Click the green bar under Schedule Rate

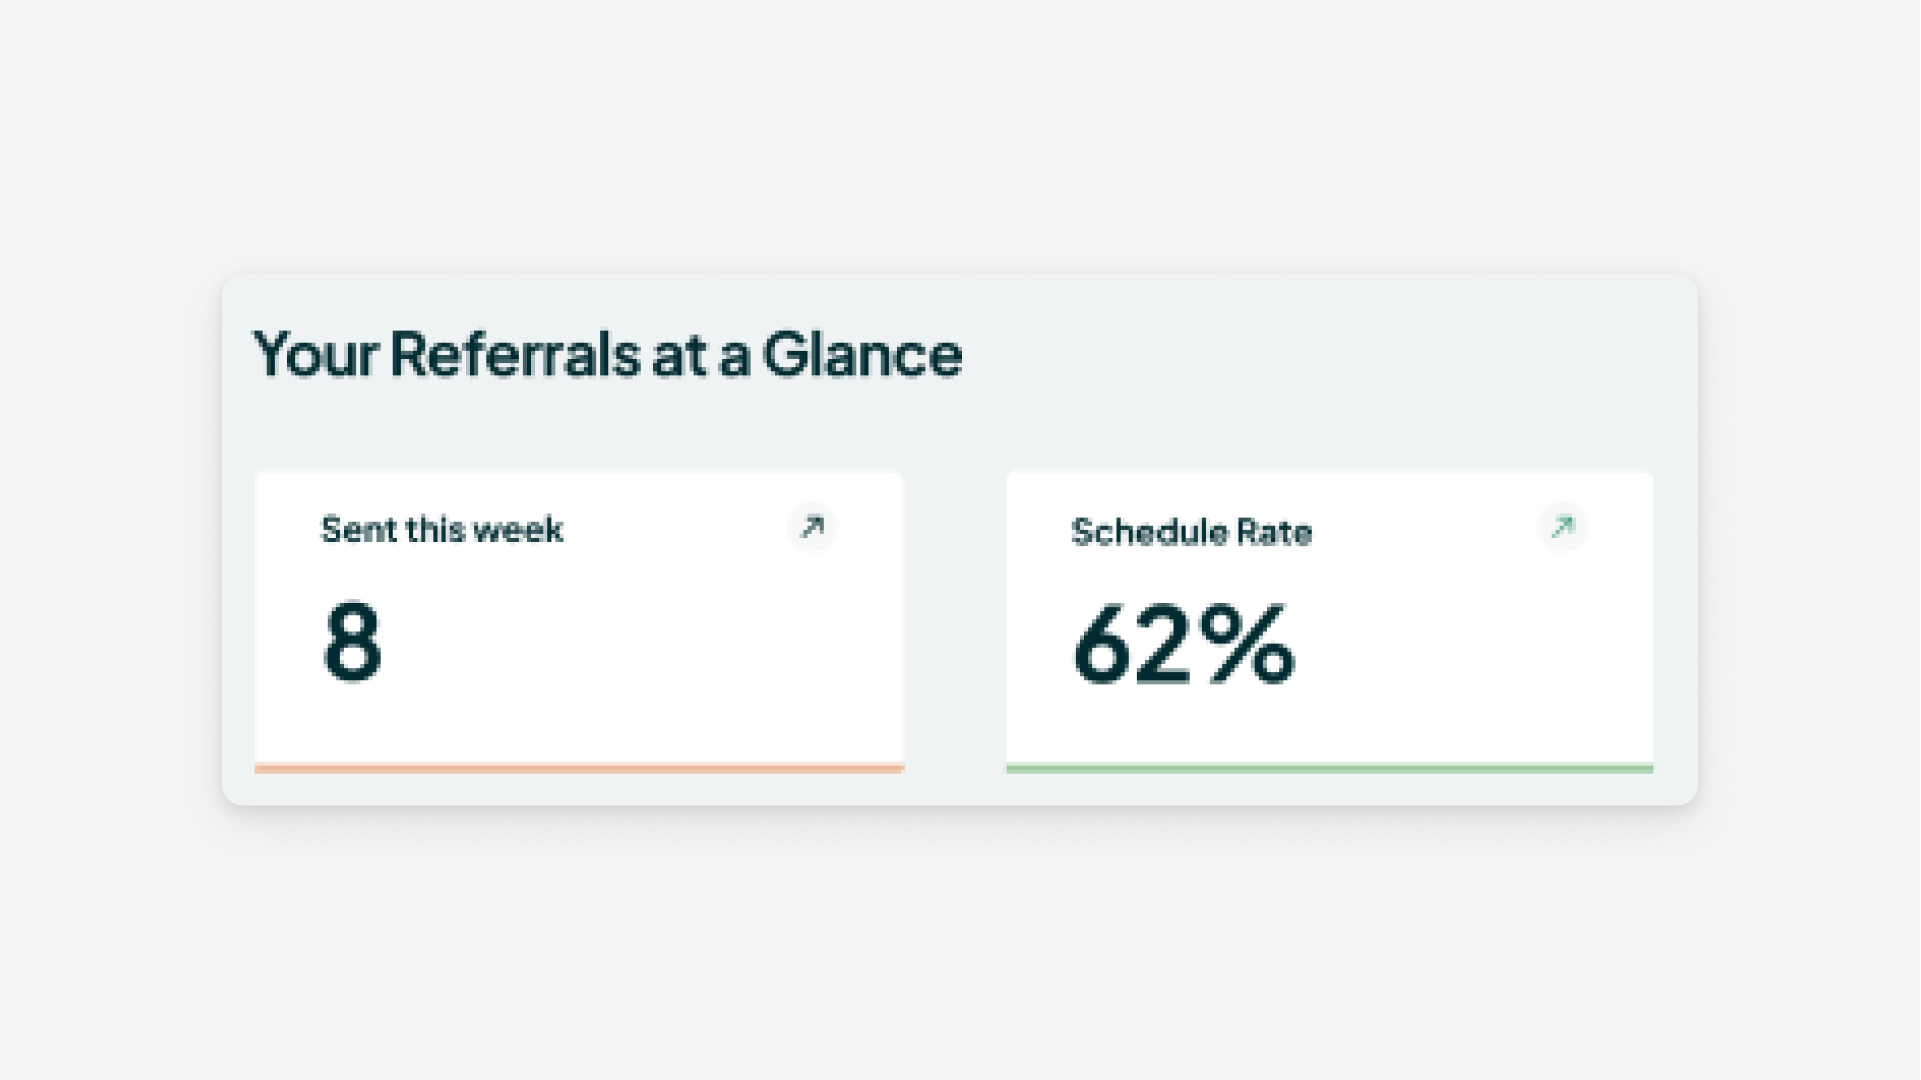pyautogui.click(x=1330, y=767)
